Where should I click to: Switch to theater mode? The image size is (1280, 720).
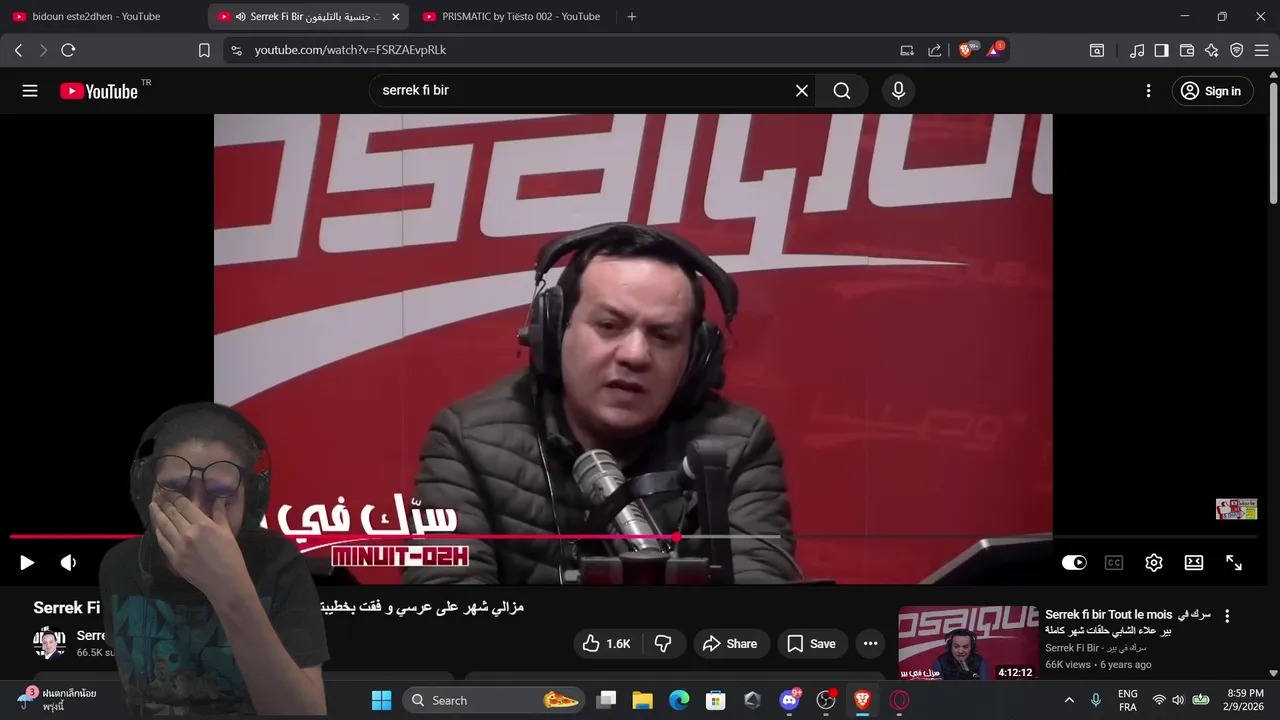[x=1194, y=563]
